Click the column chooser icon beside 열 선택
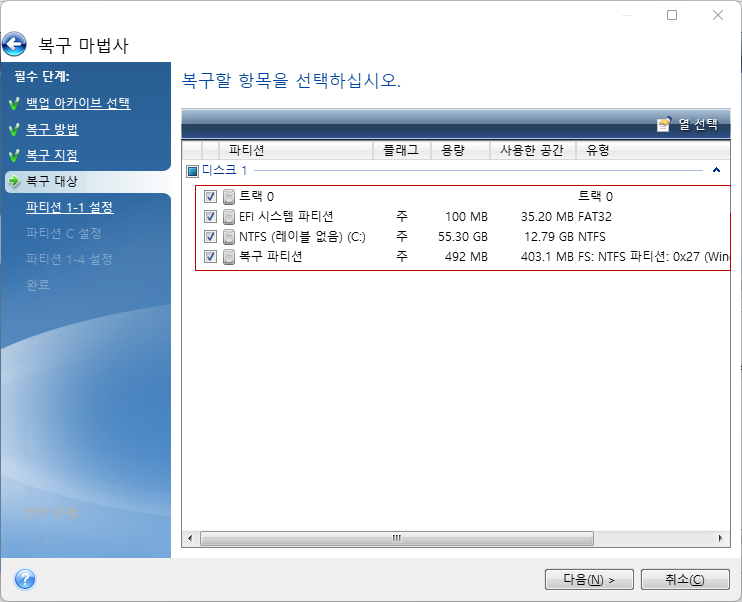 pos(664,124)
